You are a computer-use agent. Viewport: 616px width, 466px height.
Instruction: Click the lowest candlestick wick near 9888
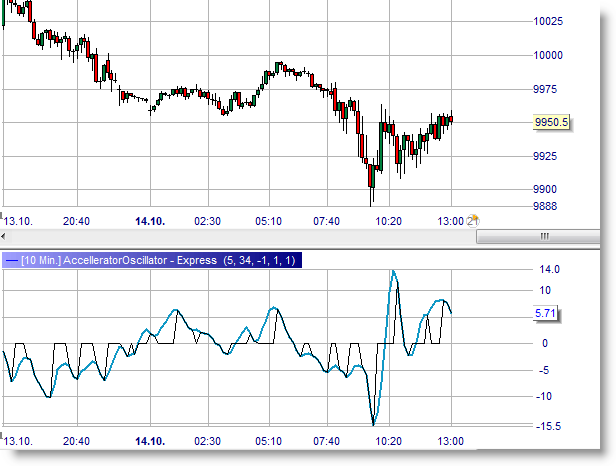pyautogui.click(x=372, y=200)
